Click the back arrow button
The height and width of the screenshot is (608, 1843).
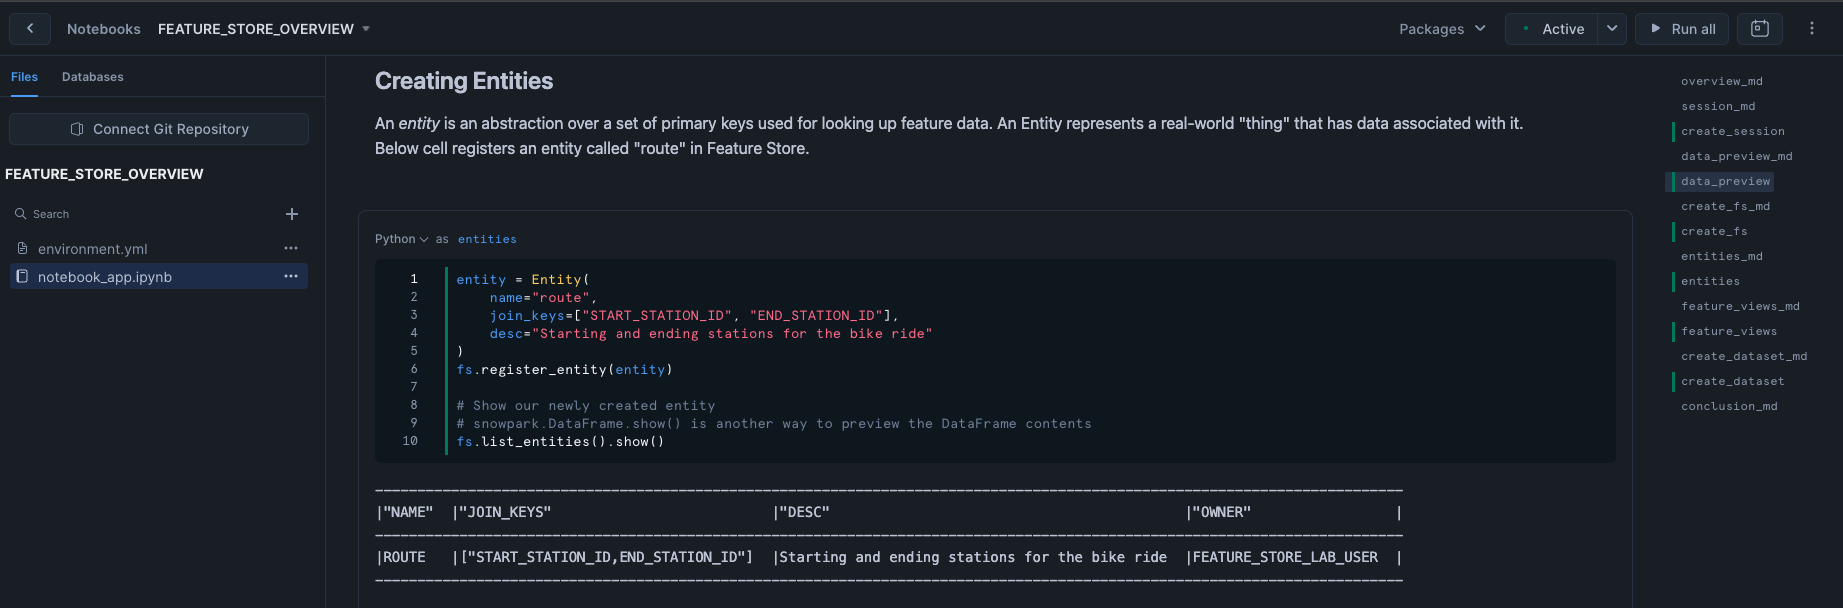[30, 29]
